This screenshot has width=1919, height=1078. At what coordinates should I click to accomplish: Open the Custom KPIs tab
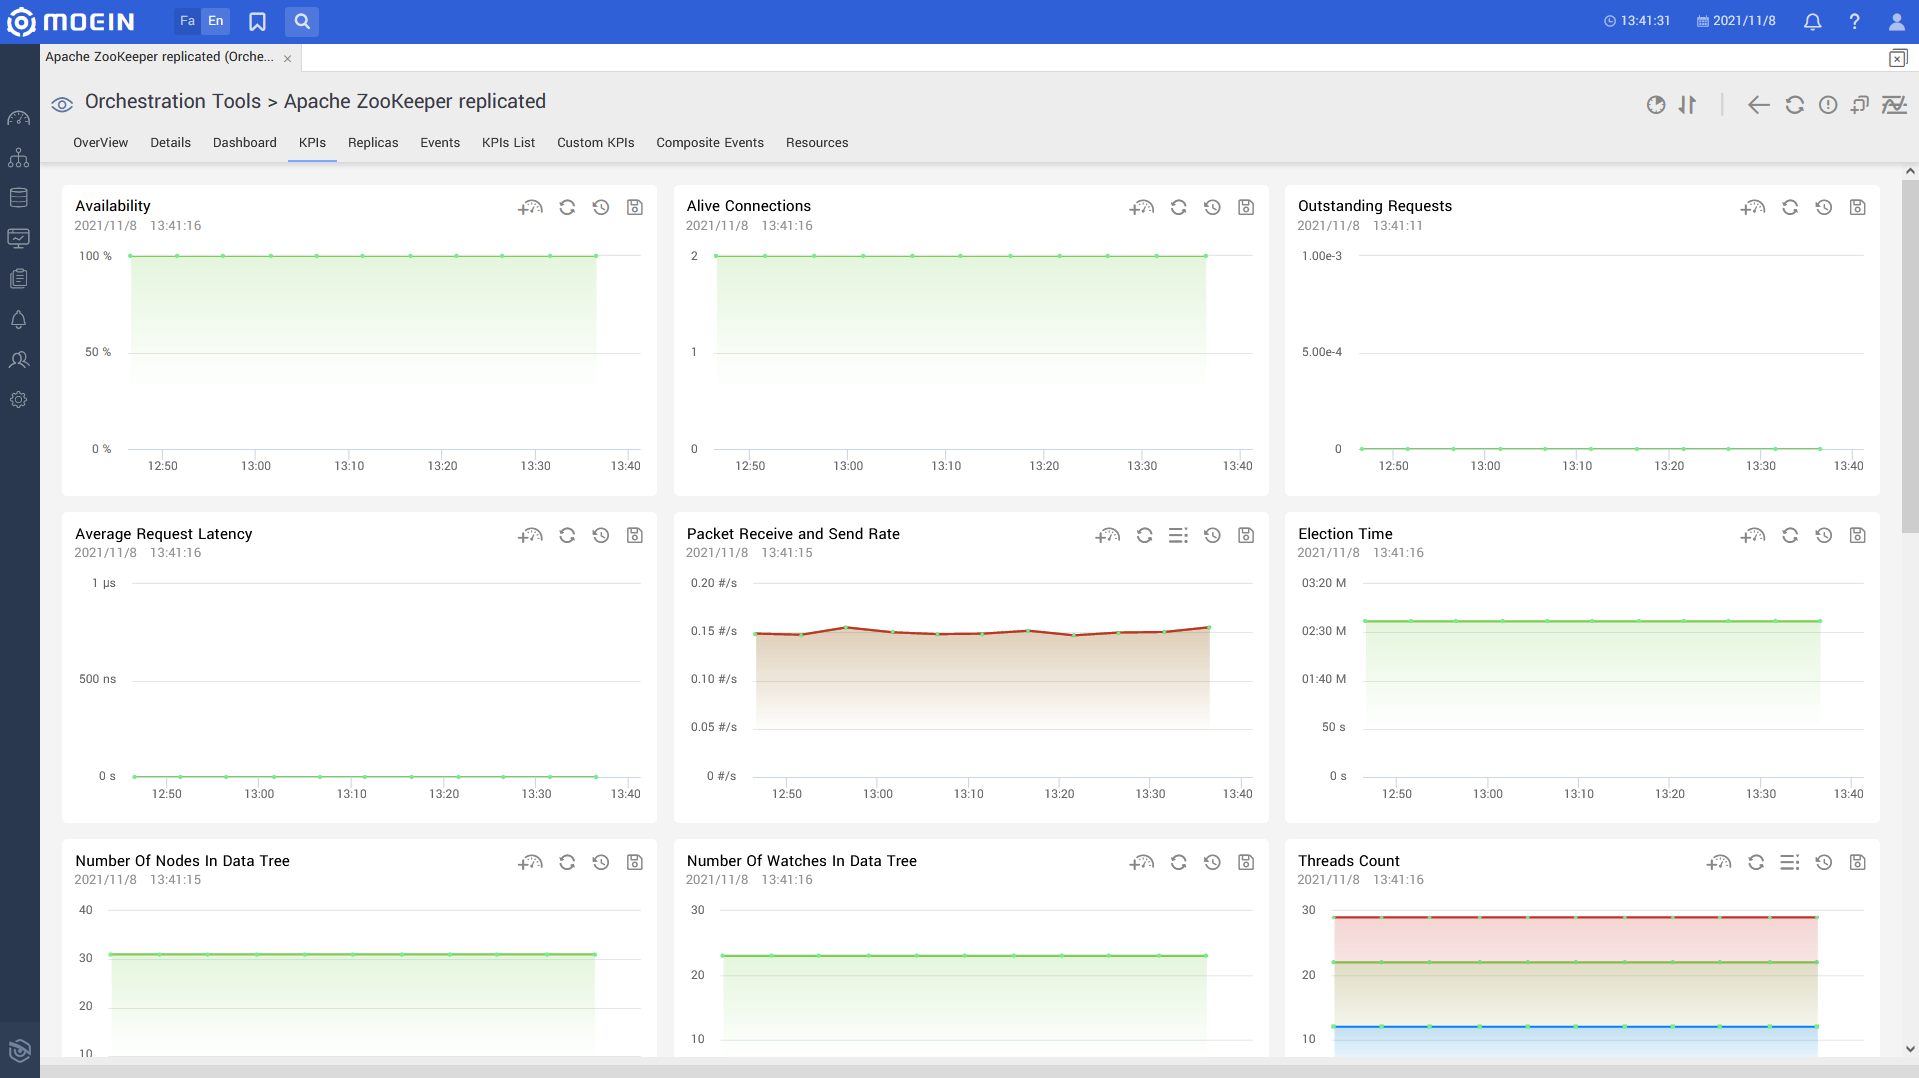(x=596, y=143)
